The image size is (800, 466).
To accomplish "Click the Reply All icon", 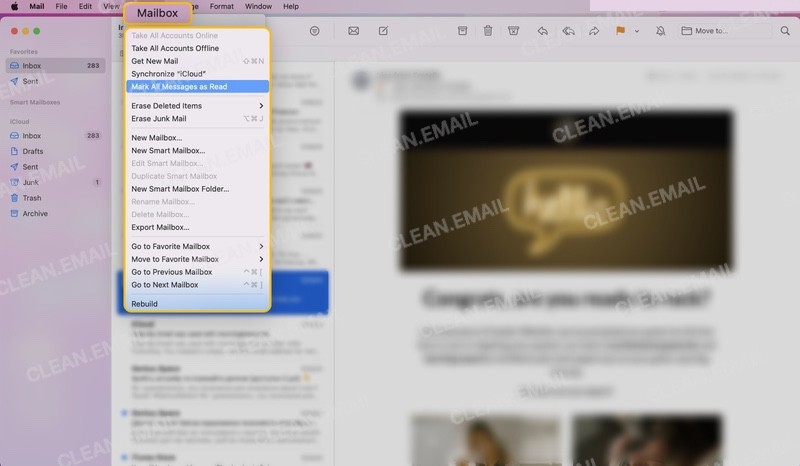I will point(568,31).
